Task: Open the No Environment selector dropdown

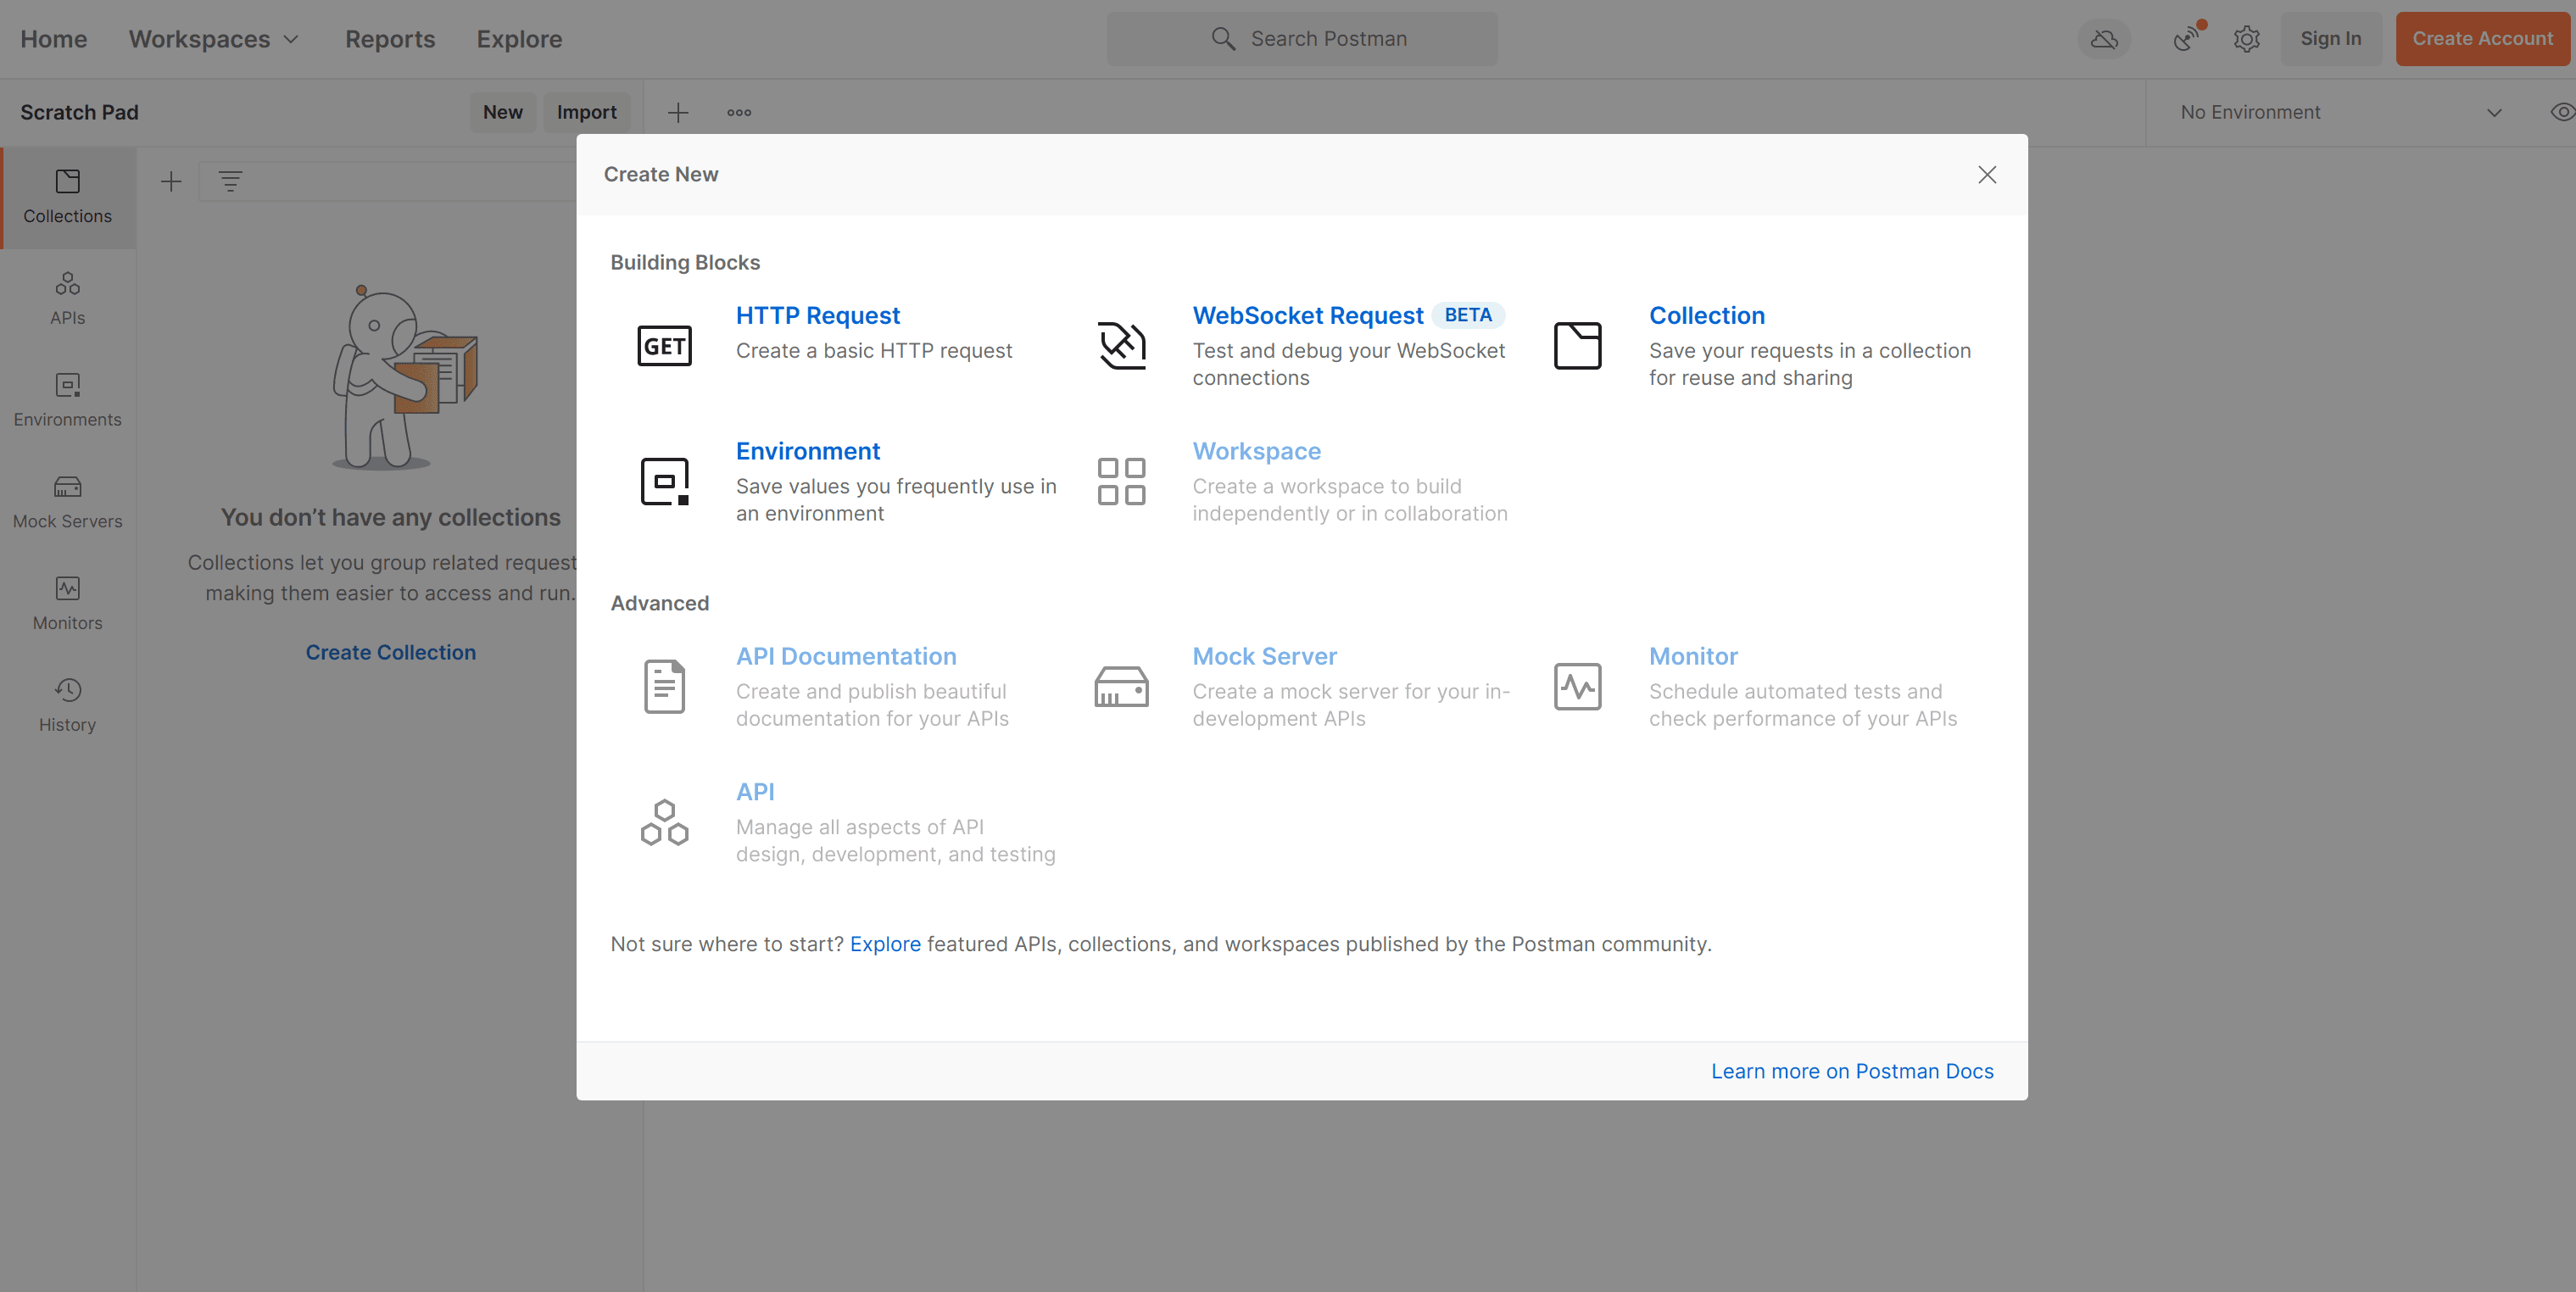Action: pos(2340,112)
